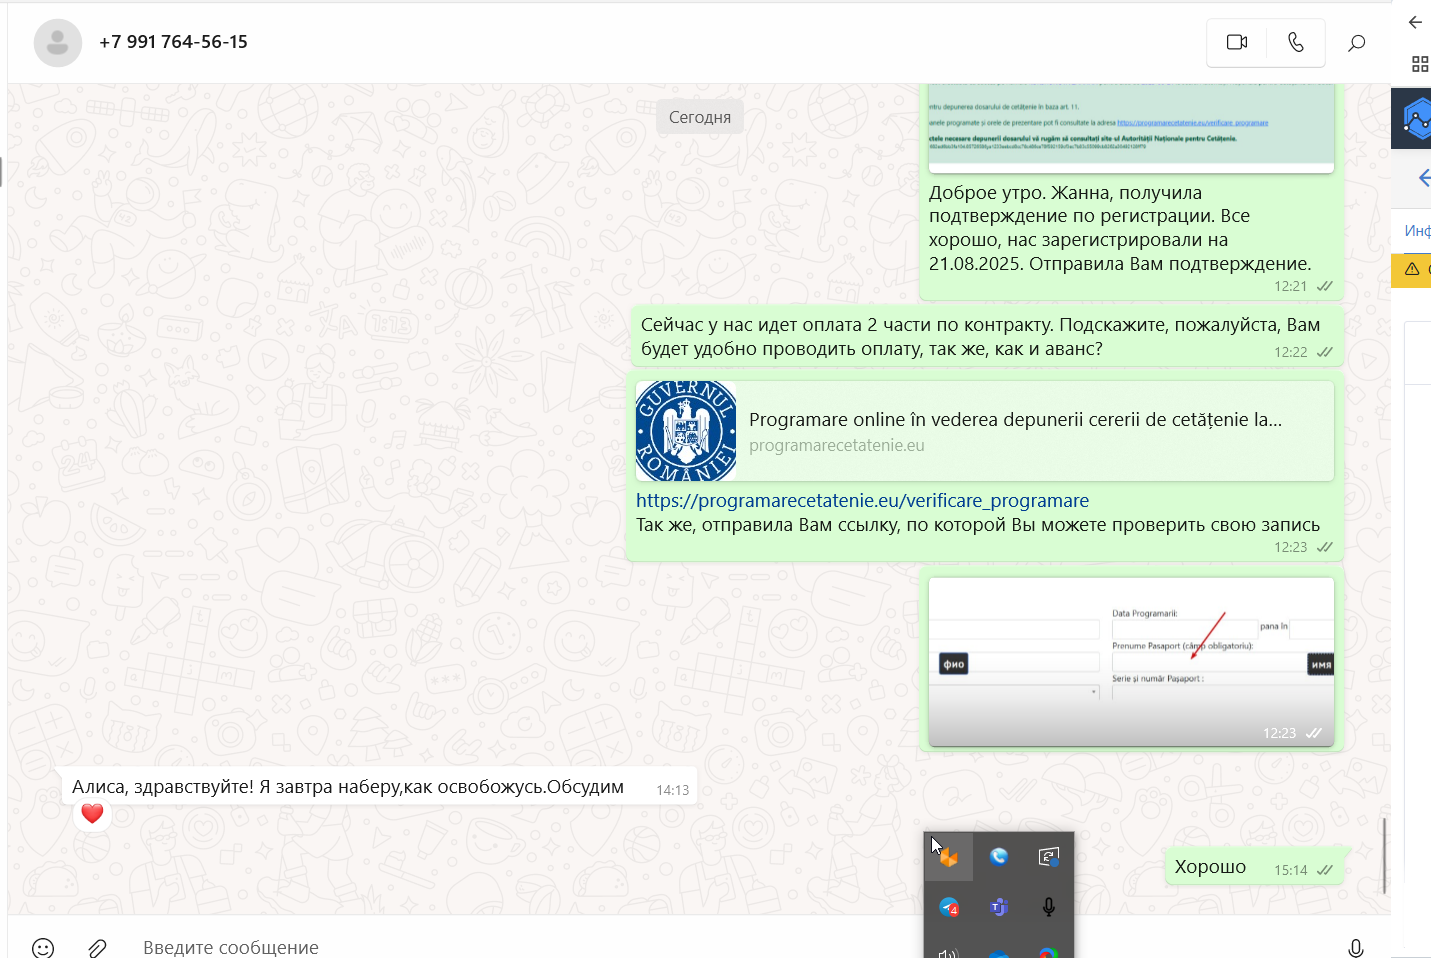Open the emoji picker
Viewport: 1431px width, 958px height.
point(43,948)
